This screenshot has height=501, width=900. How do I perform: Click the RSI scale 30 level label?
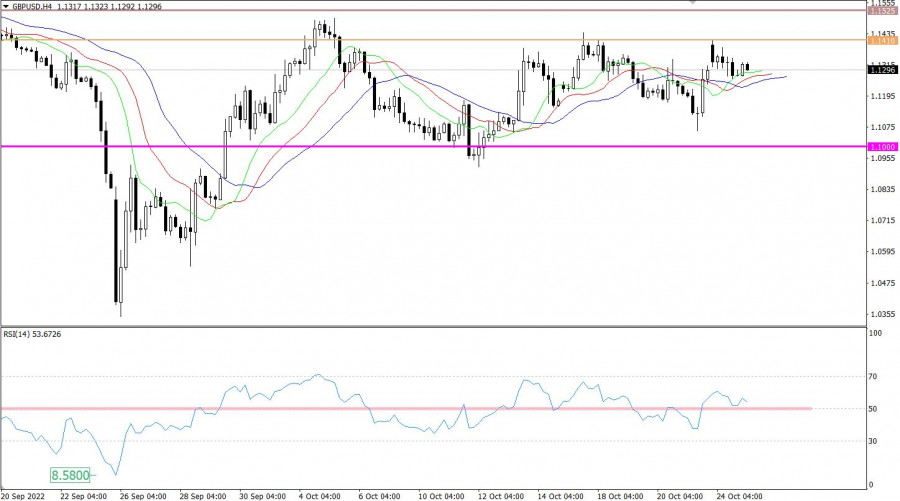click(x=874, y=441)
